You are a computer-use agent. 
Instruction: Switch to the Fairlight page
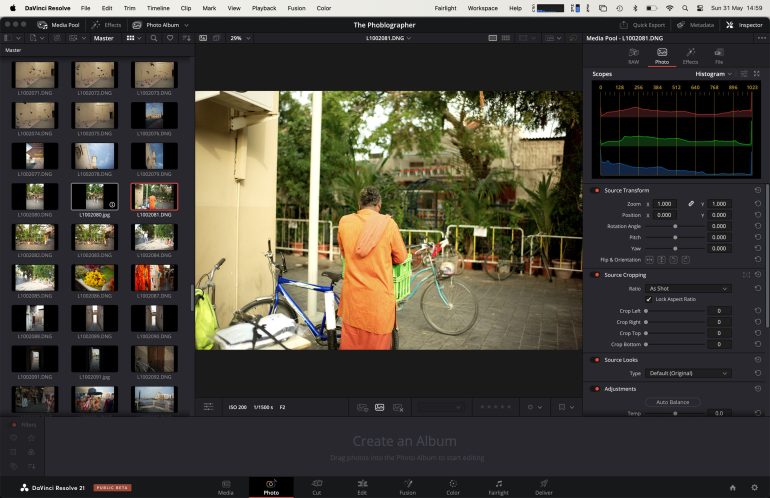pos(498,488)
